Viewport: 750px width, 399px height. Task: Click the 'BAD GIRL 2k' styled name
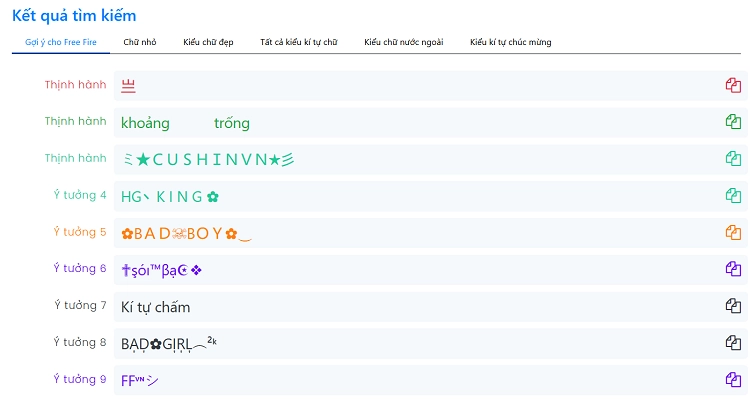click(x=169, y=344)
